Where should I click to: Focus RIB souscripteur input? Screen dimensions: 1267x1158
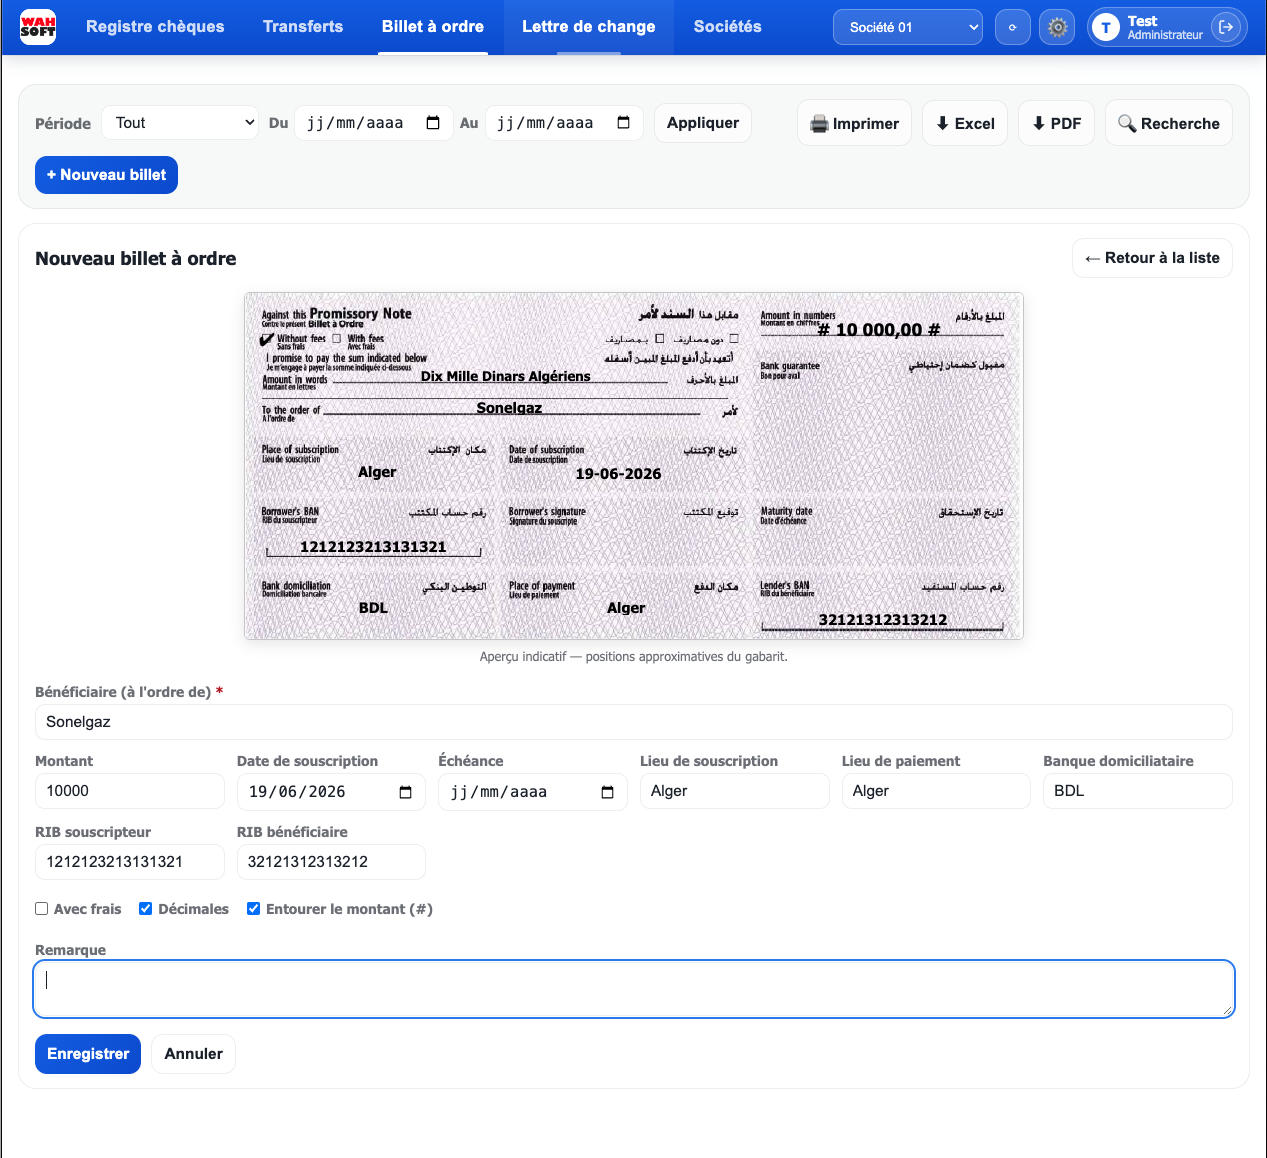coord(130,862)
